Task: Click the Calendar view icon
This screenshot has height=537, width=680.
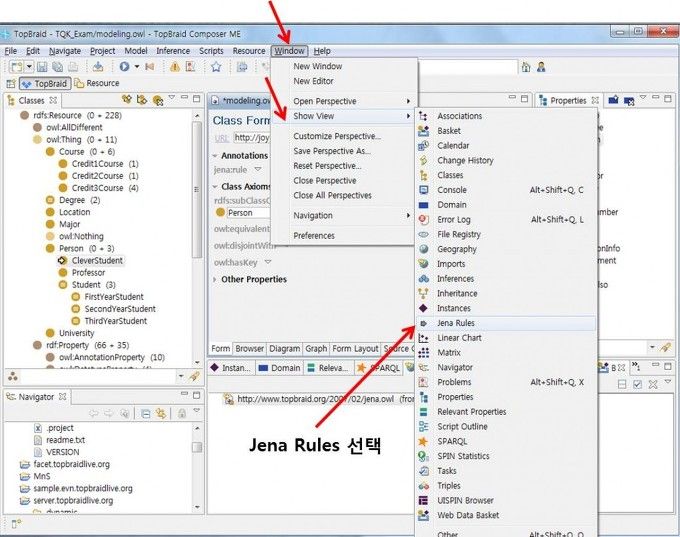Action: point(423,146)
